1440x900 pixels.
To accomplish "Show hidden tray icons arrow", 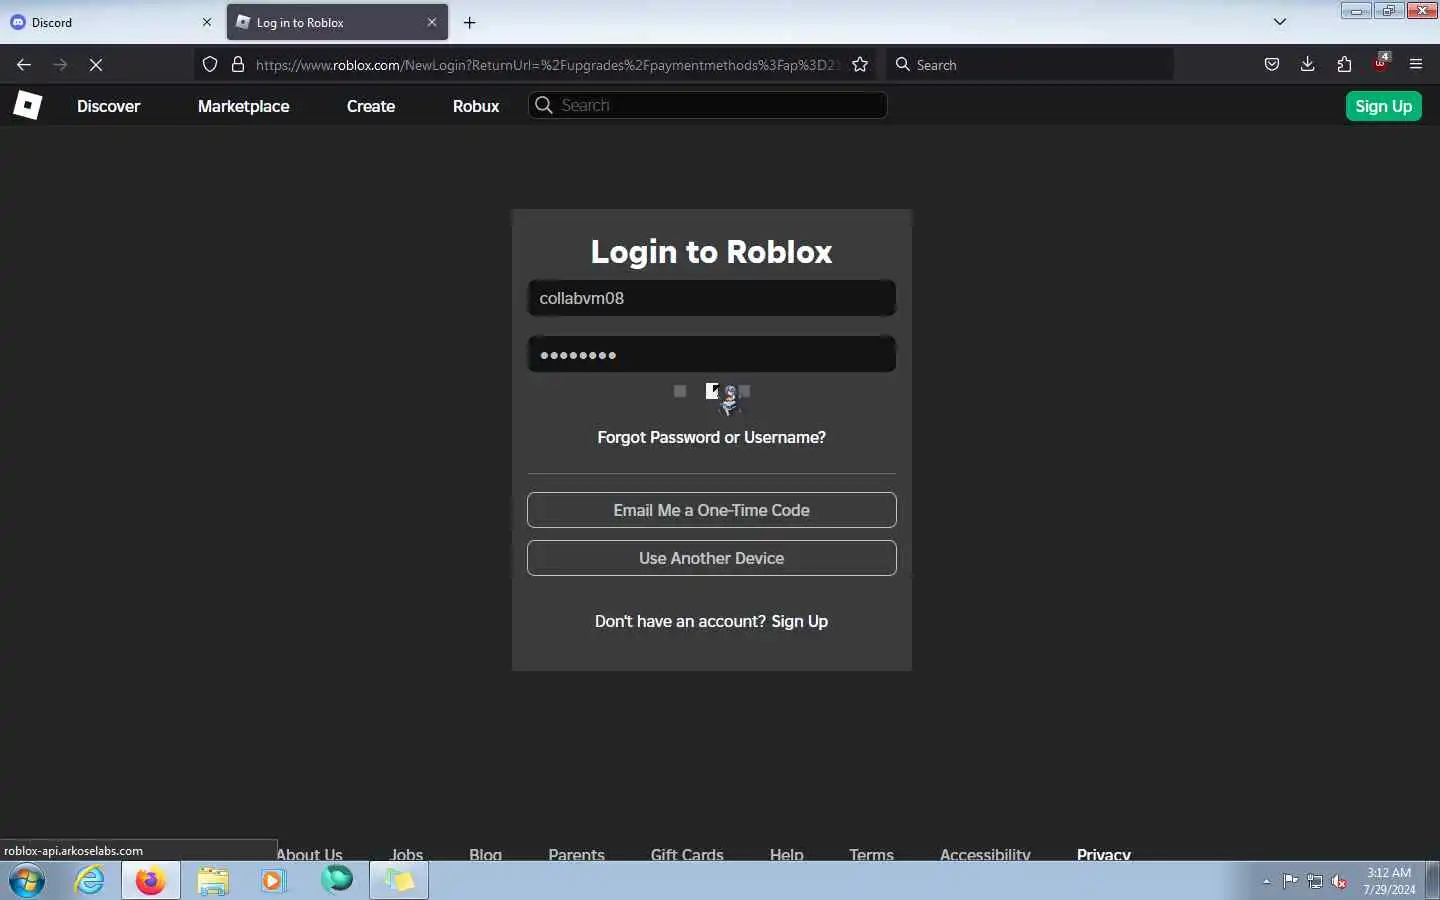I will click(x=1266, y=881).
